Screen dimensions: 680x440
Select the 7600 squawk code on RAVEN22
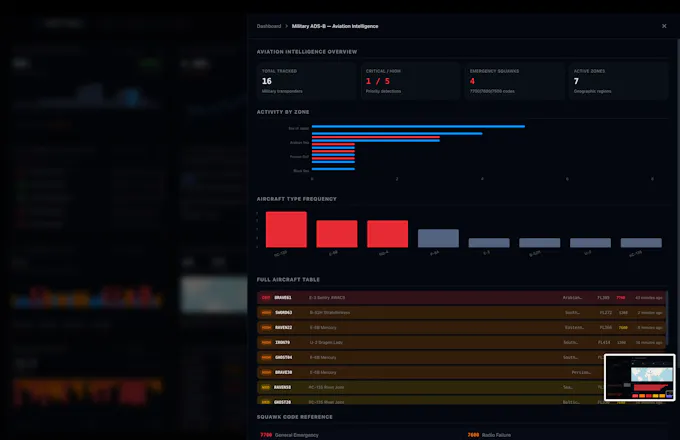pos(623,328)
